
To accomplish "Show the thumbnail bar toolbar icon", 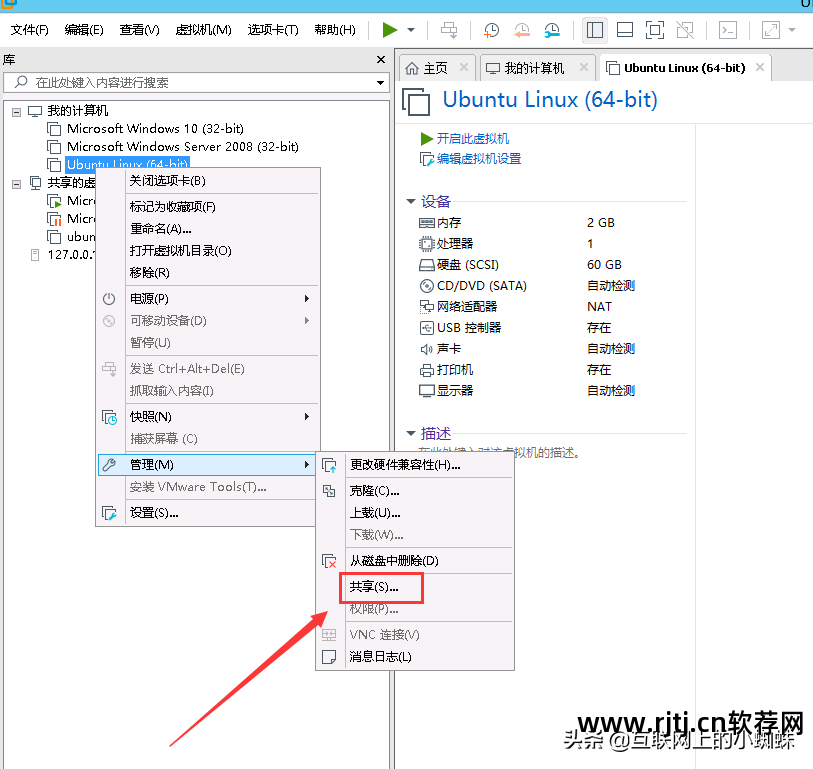I will point(624,30).
